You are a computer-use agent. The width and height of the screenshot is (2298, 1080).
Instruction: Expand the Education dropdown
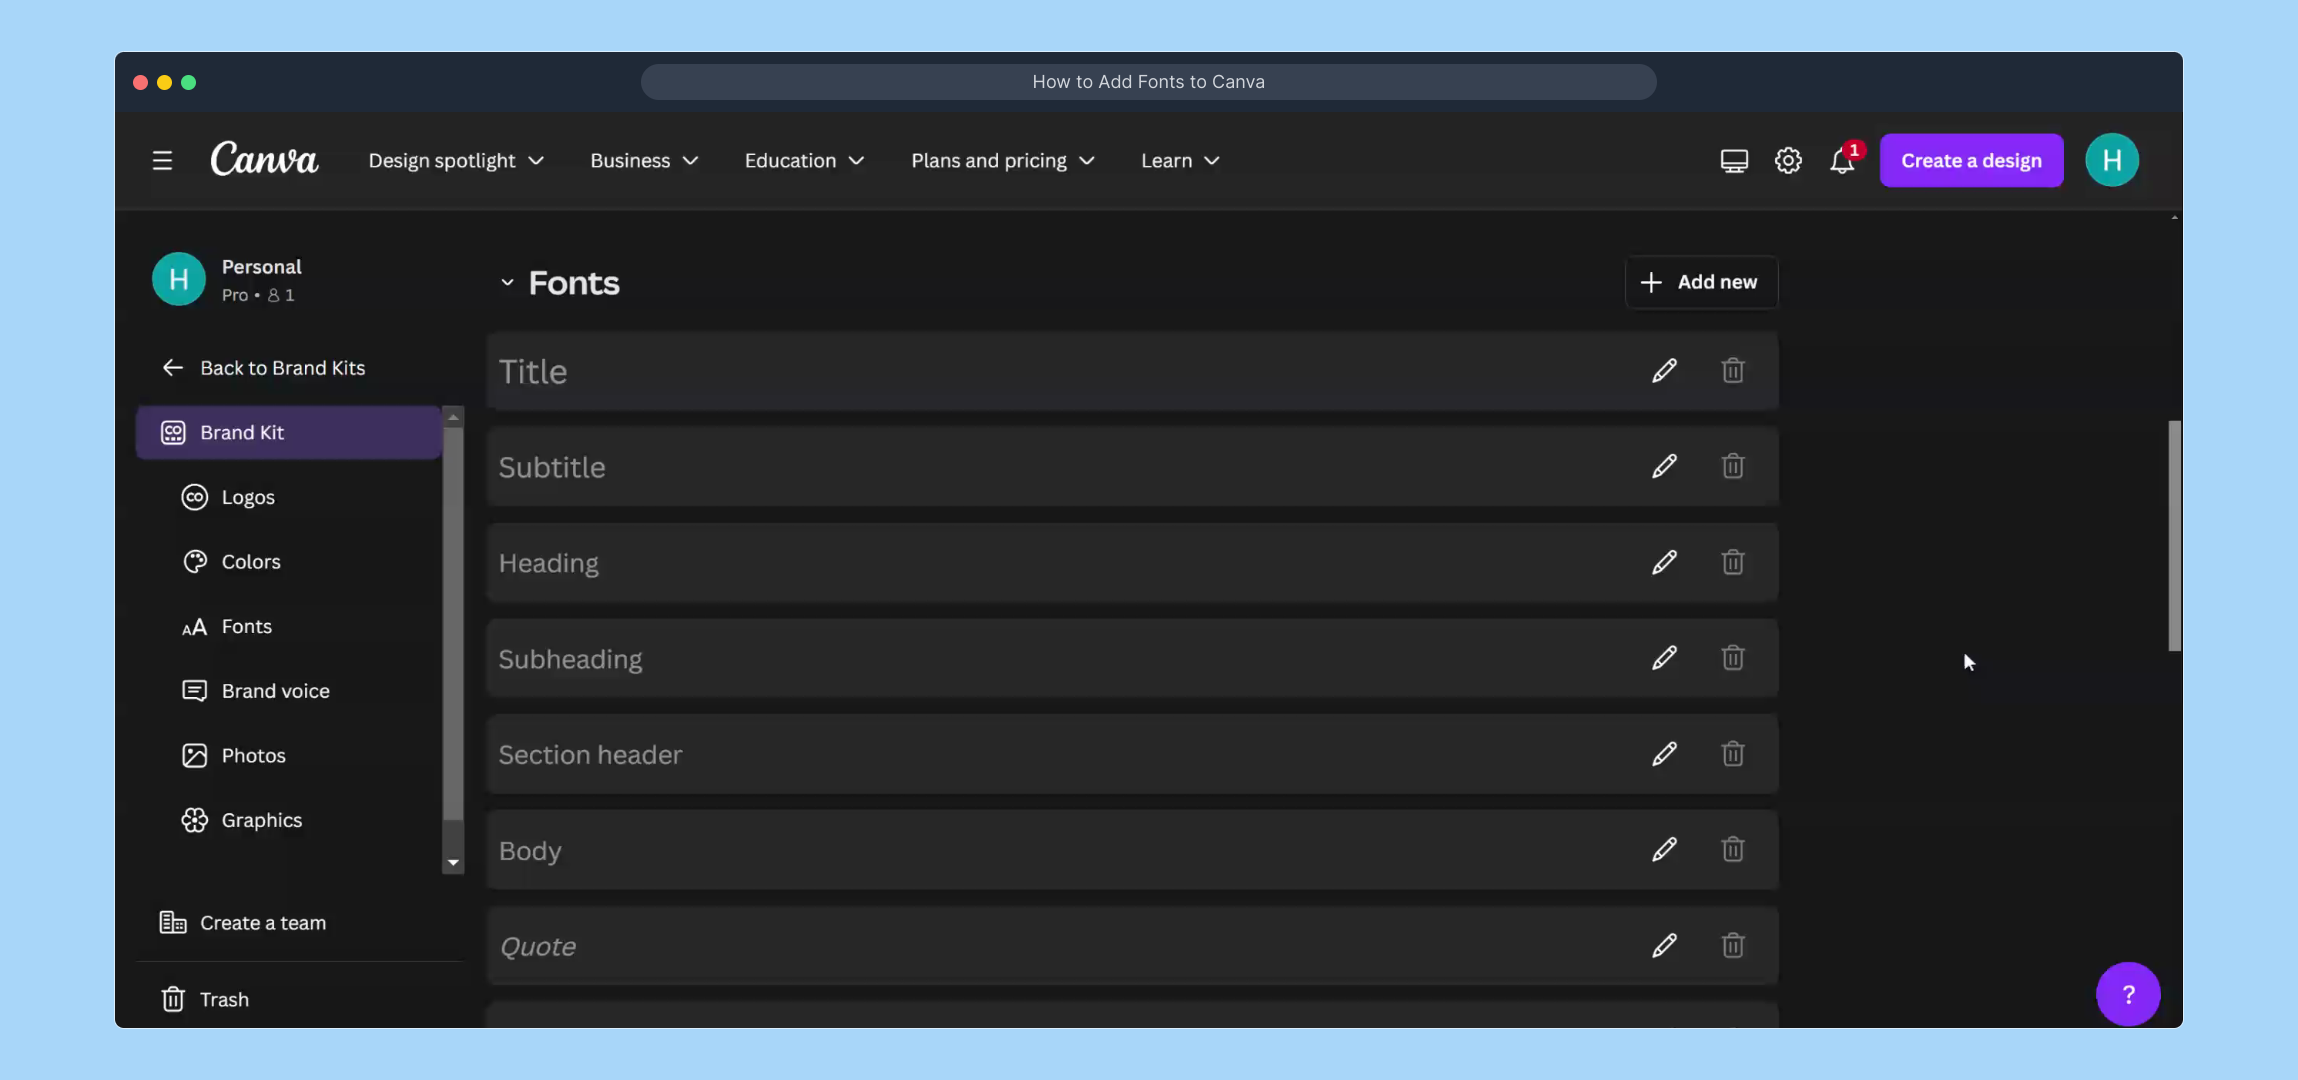(802, 160)
